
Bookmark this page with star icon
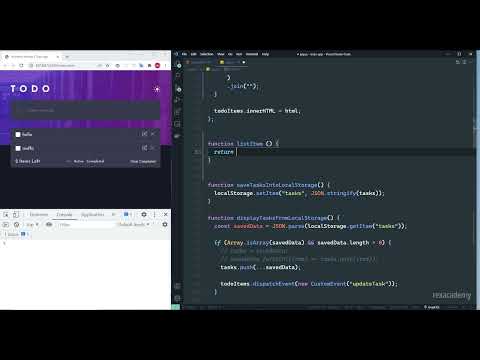point(108,66)
